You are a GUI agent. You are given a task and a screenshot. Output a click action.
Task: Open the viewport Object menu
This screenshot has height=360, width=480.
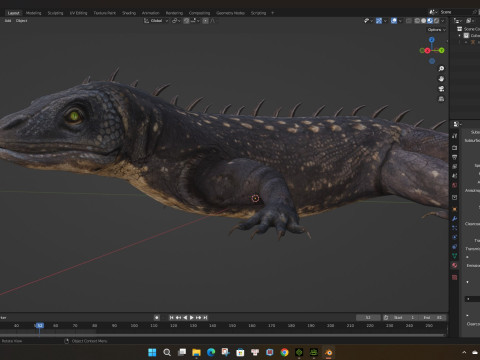pos(22,21)
